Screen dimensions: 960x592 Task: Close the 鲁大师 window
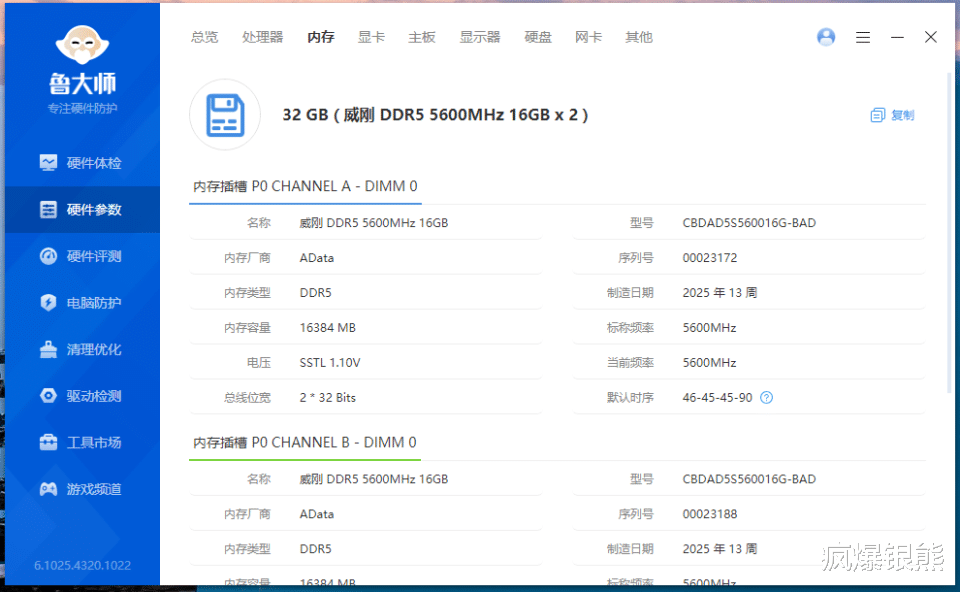coord(931,37)
